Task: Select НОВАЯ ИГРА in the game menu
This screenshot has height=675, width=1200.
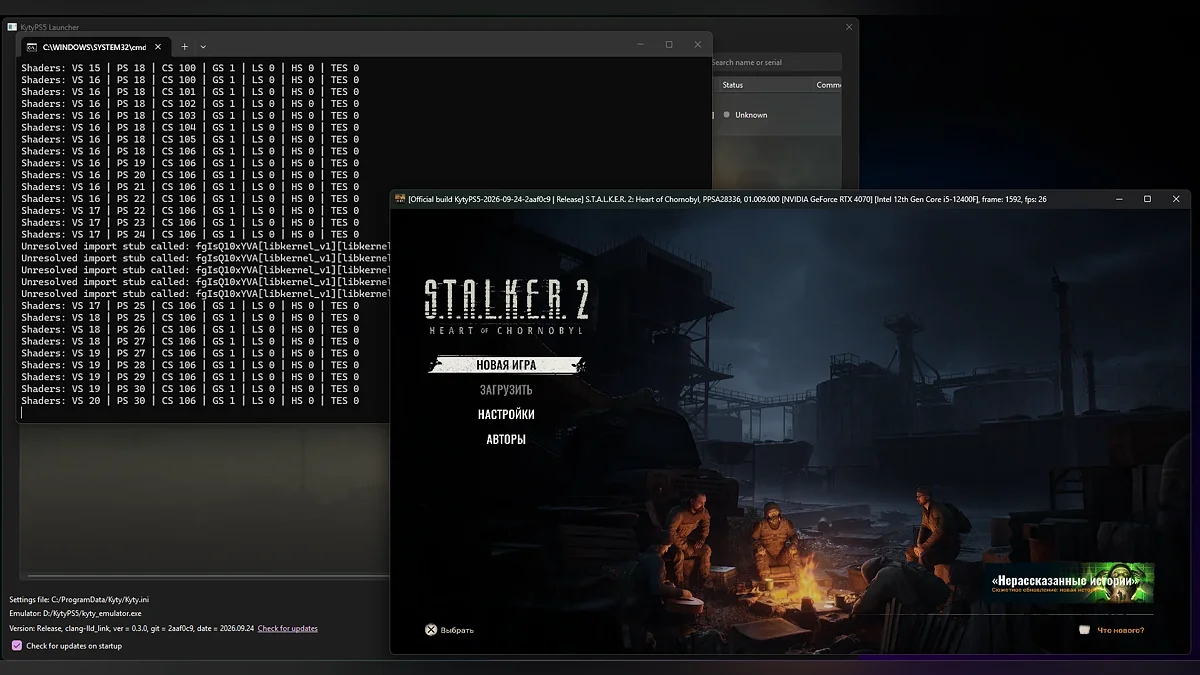Action: click(x=506, y=365)
